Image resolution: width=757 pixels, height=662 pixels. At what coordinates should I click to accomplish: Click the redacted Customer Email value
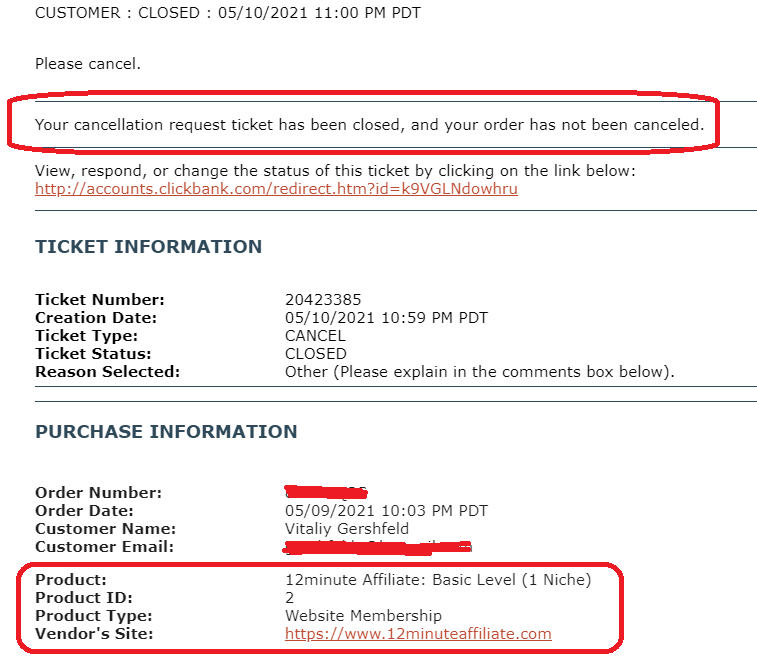pyautogui.click(x=378, y=547)
